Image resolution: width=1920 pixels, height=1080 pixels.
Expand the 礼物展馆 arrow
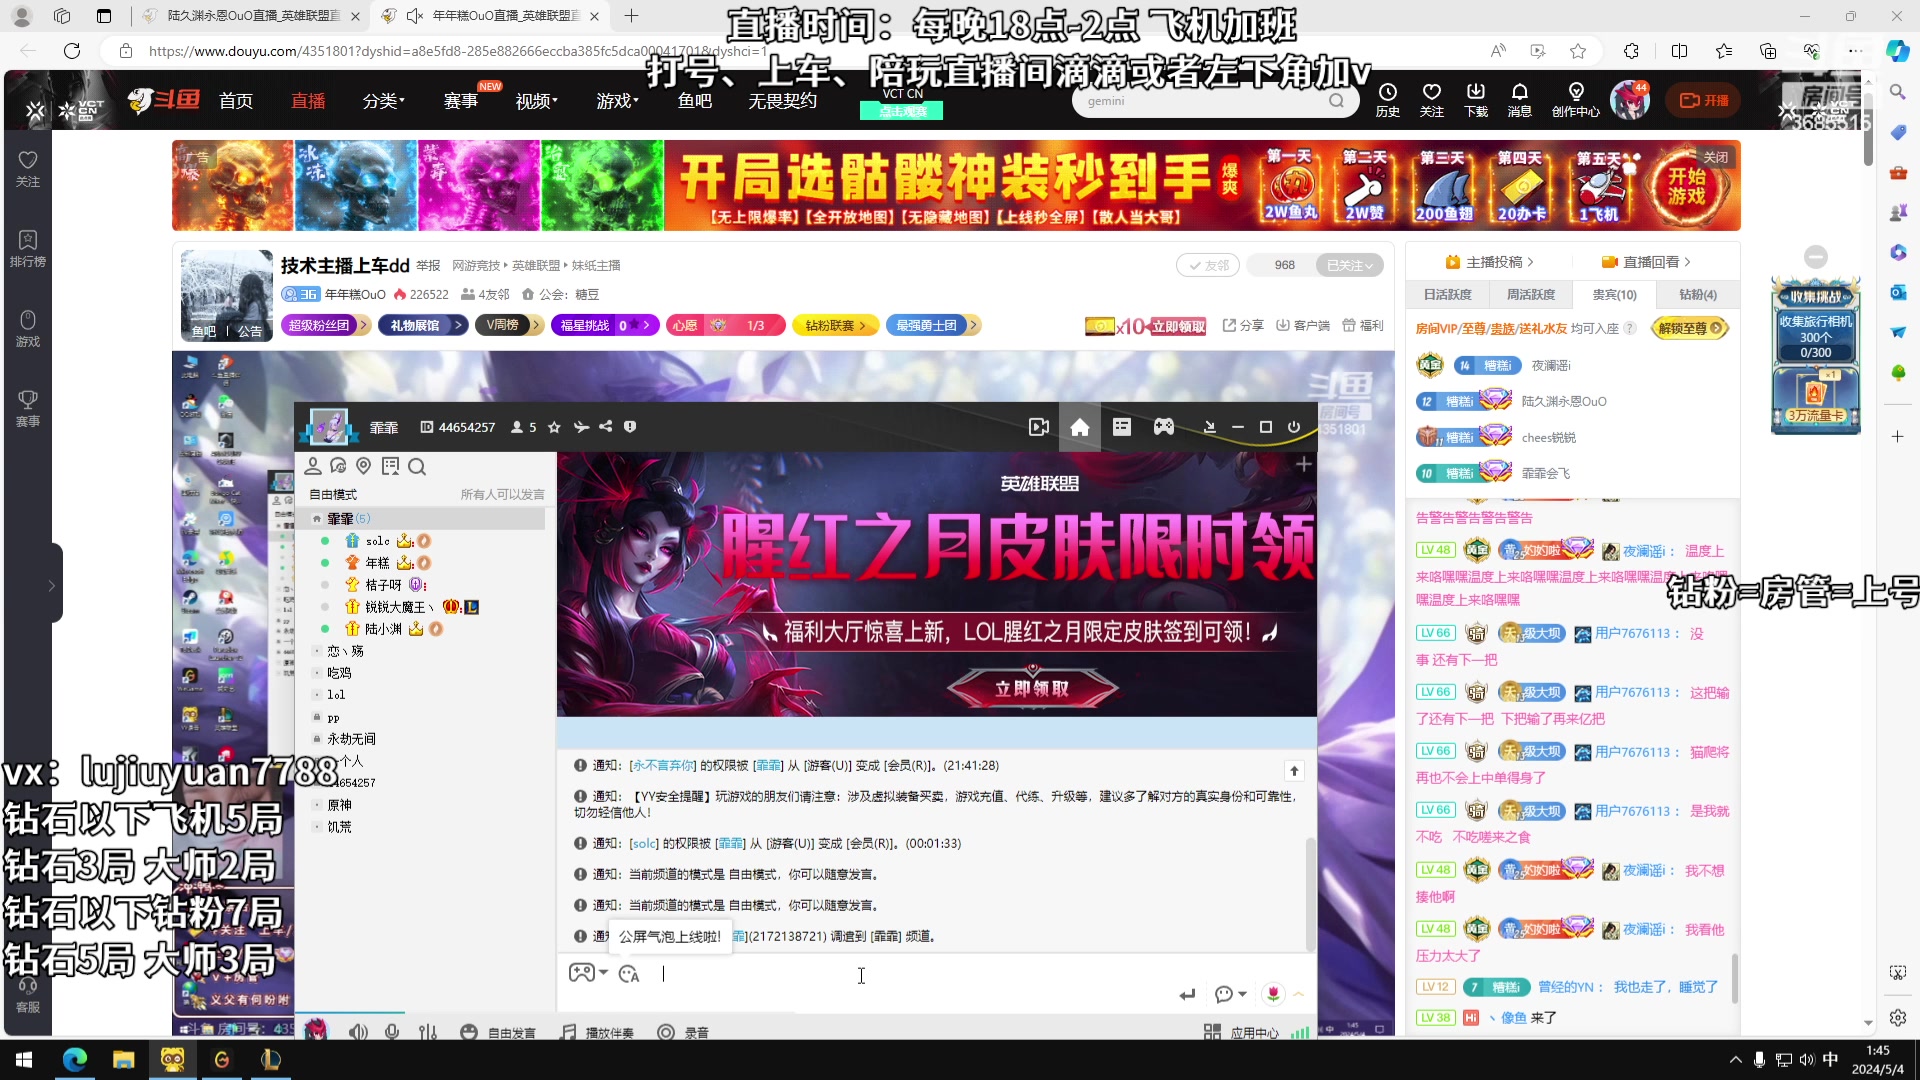click(458, 325)
